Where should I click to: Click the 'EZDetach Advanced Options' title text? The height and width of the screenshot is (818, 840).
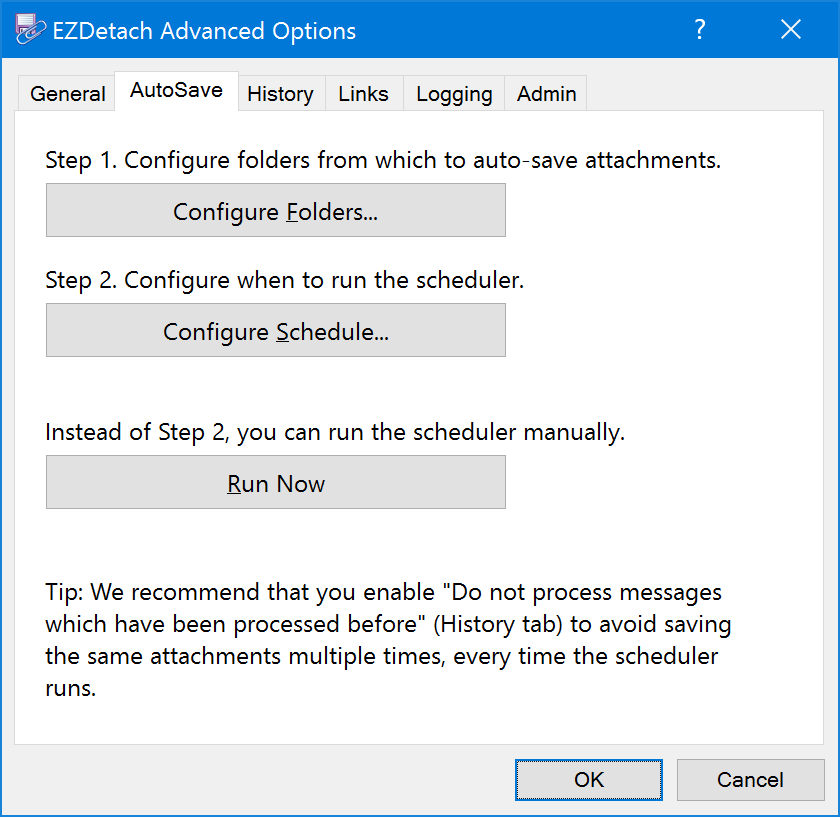click(204, 31)
